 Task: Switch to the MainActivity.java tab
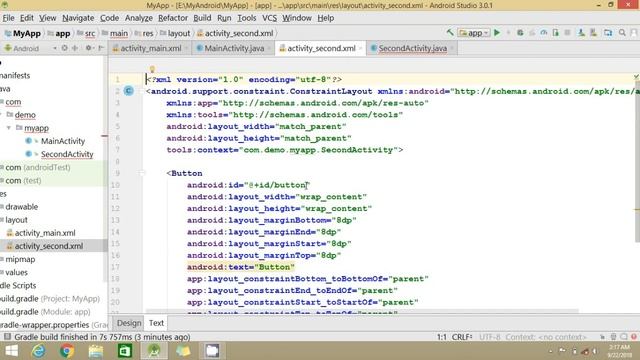234,48
